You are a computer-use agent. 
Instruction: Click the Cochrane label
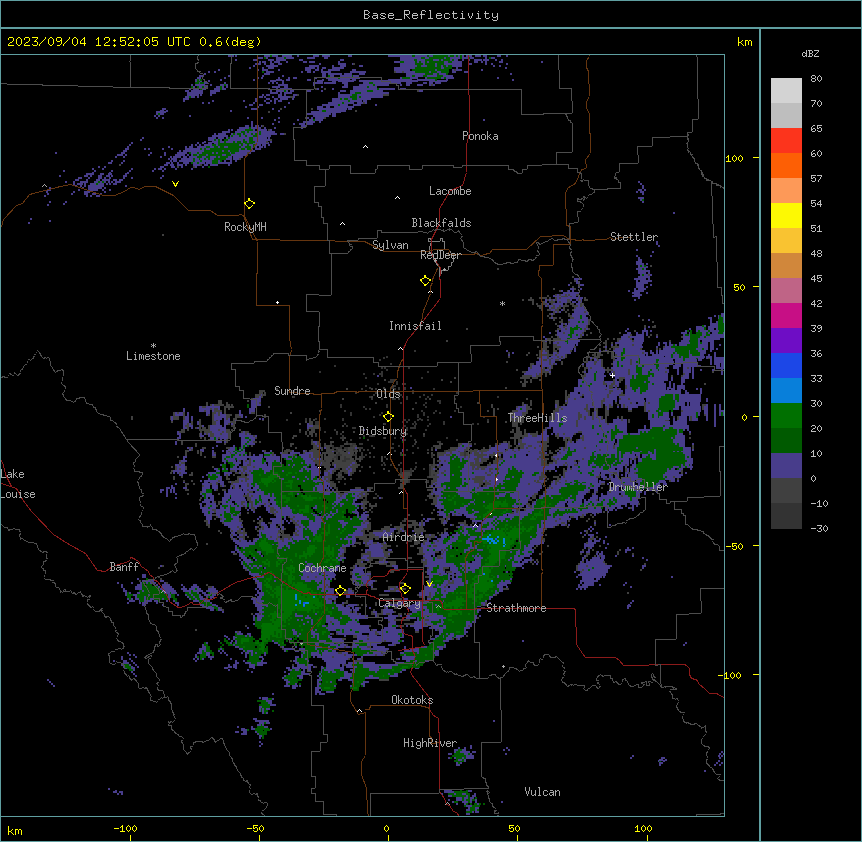[x=322, y=568]
